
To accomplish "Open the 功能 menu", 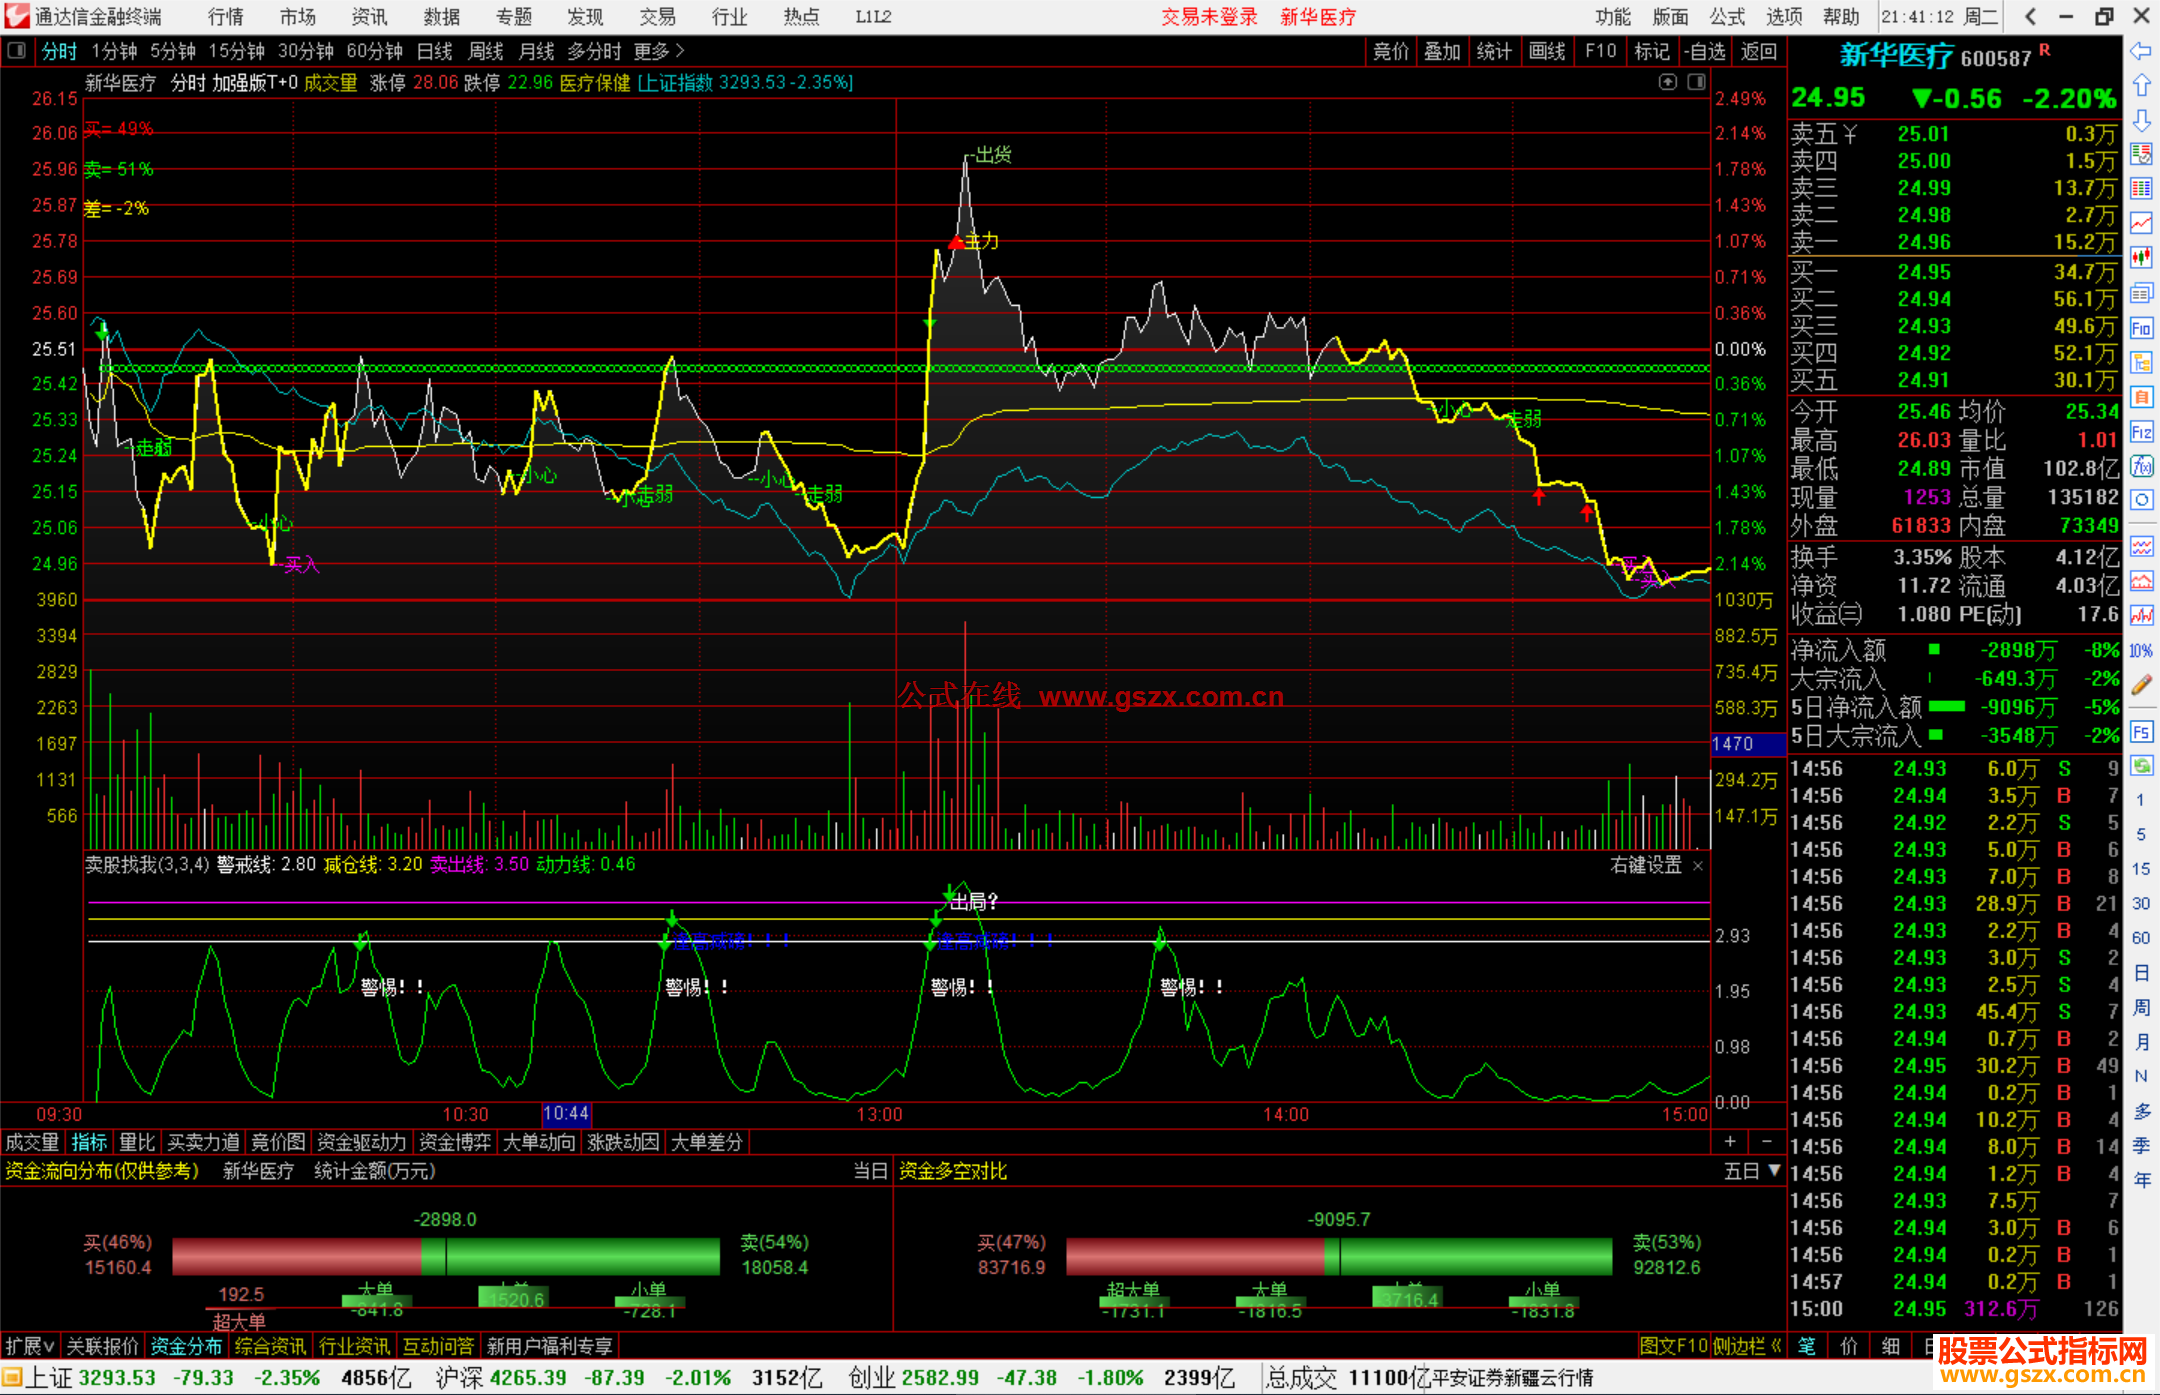I will (1613, 16).
